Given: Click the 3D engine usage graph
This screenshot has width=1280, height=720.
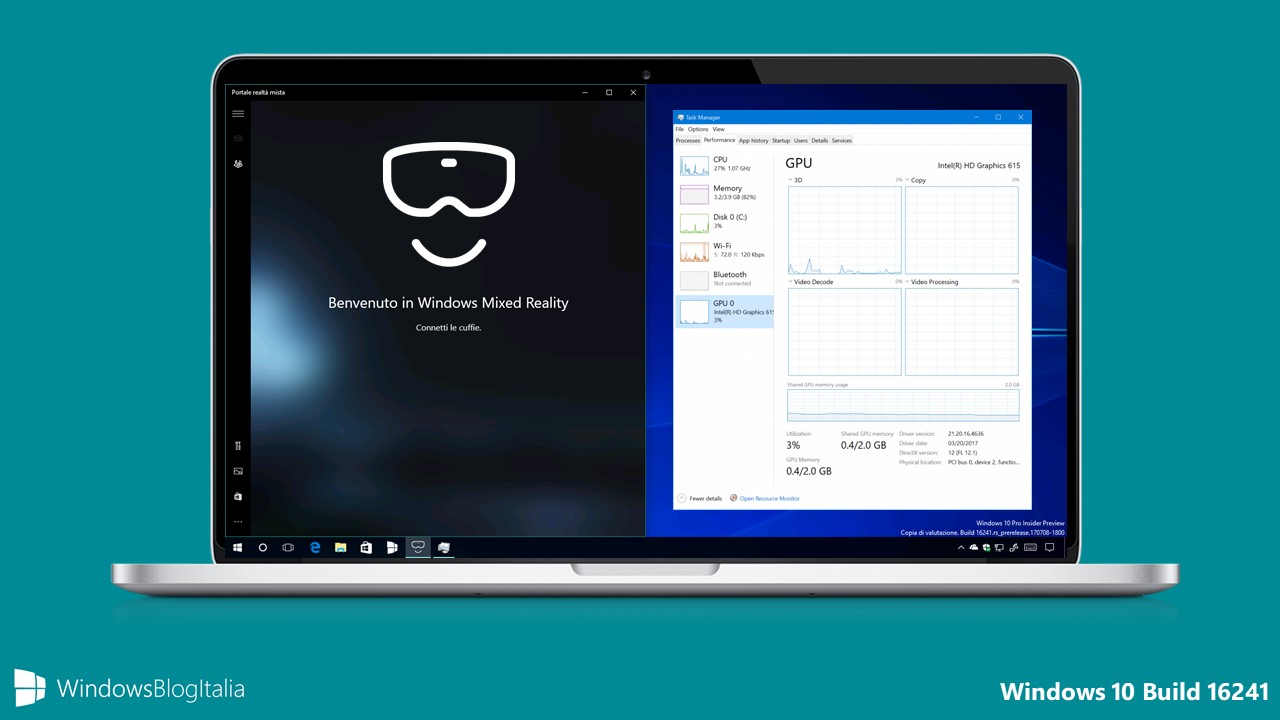Looking at the screenshot, I should (844, 230).
